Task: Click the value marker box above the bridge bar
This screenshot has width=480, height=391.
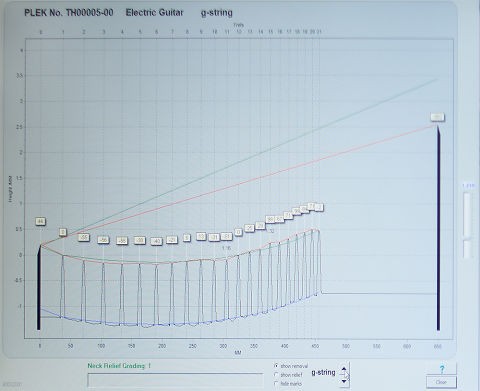Action: (x=437, y=117)
